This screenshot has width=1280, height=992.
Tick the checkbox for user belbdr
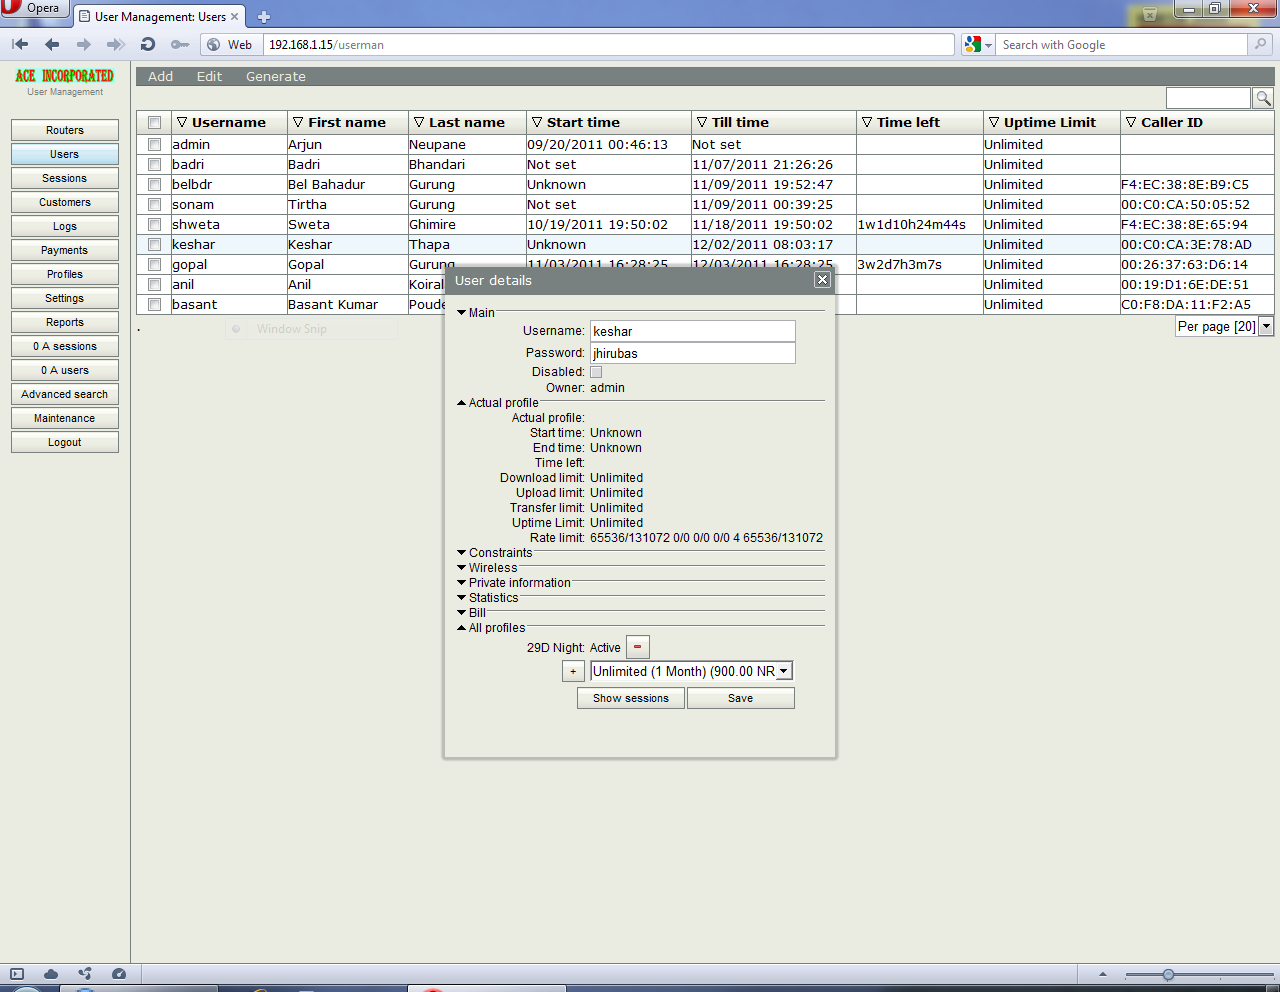coord(154,184)
